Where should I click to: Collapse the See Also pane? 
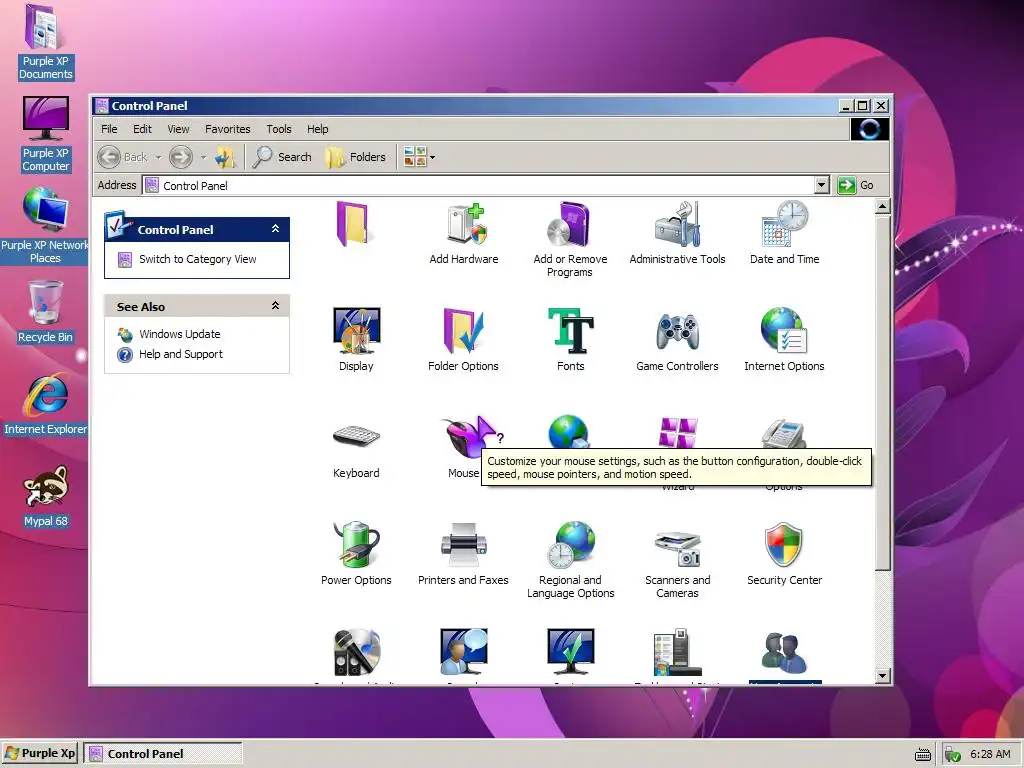point(276,306)
